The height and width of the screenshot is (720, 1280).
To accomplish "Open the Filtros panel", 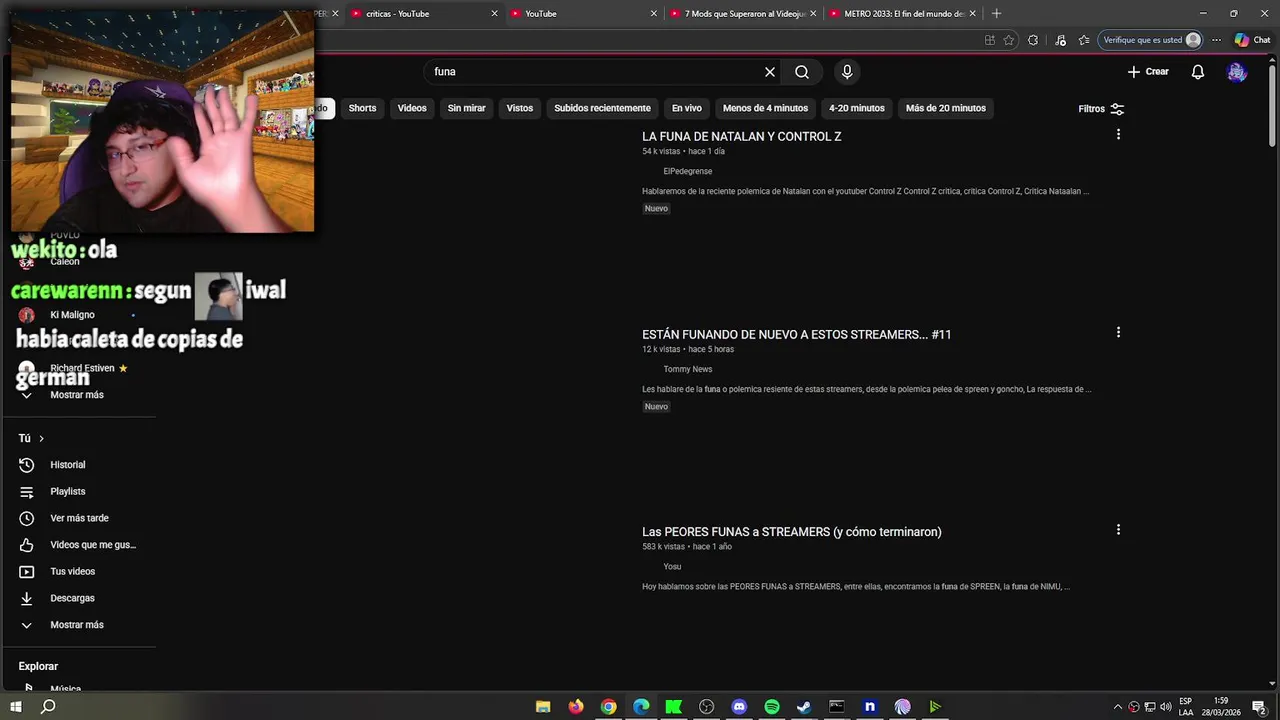I will pyautogui.click(x=1101, y=109).
